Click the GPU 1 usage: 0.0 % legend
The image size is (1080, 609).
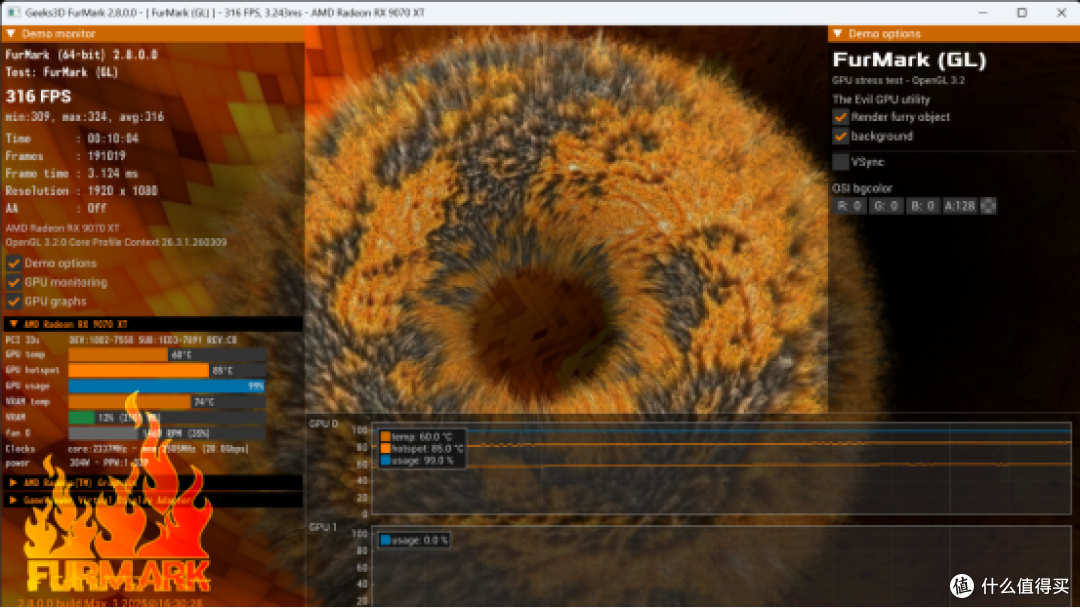point(414,541)
